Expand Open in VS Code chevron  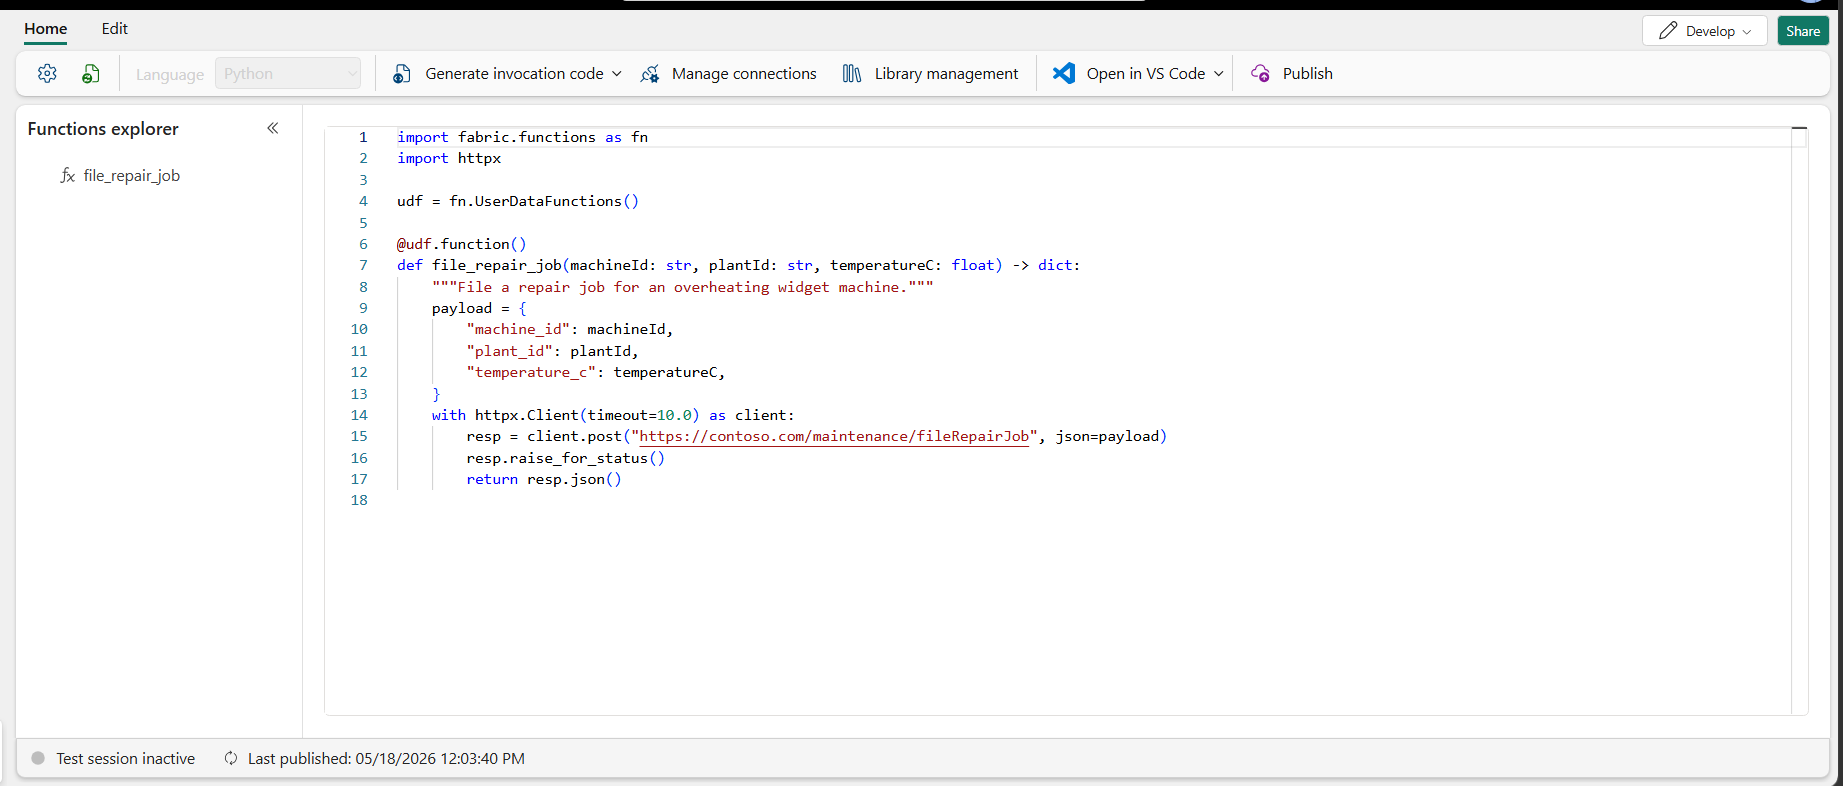click(1218, 73)
